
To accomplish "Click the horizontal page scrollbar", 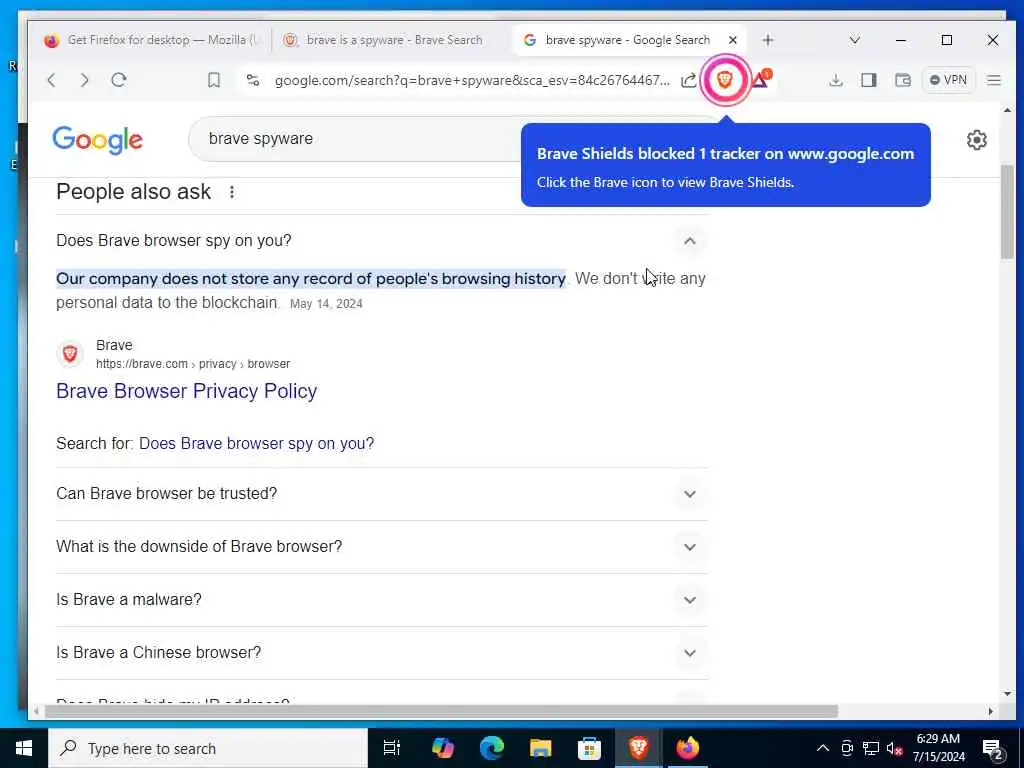I will click(441, 711).
